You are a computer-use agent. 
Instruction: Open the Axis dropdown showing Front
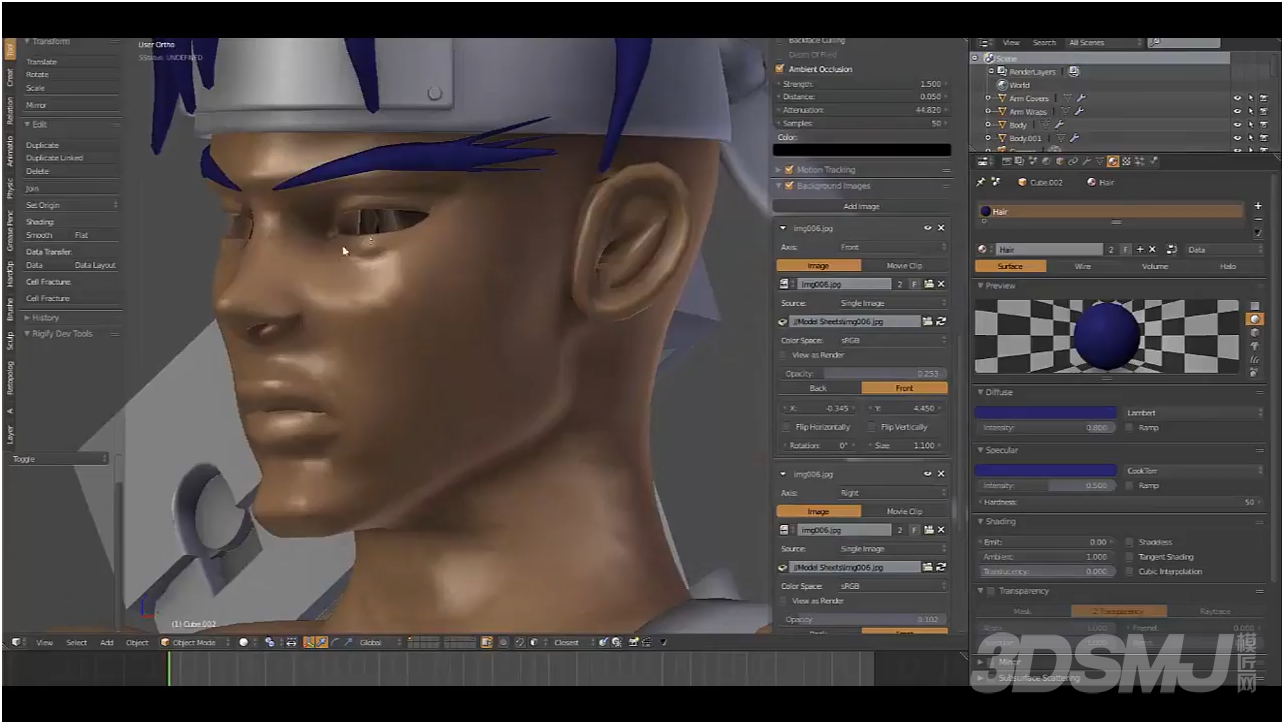click(x=893, y=247)
